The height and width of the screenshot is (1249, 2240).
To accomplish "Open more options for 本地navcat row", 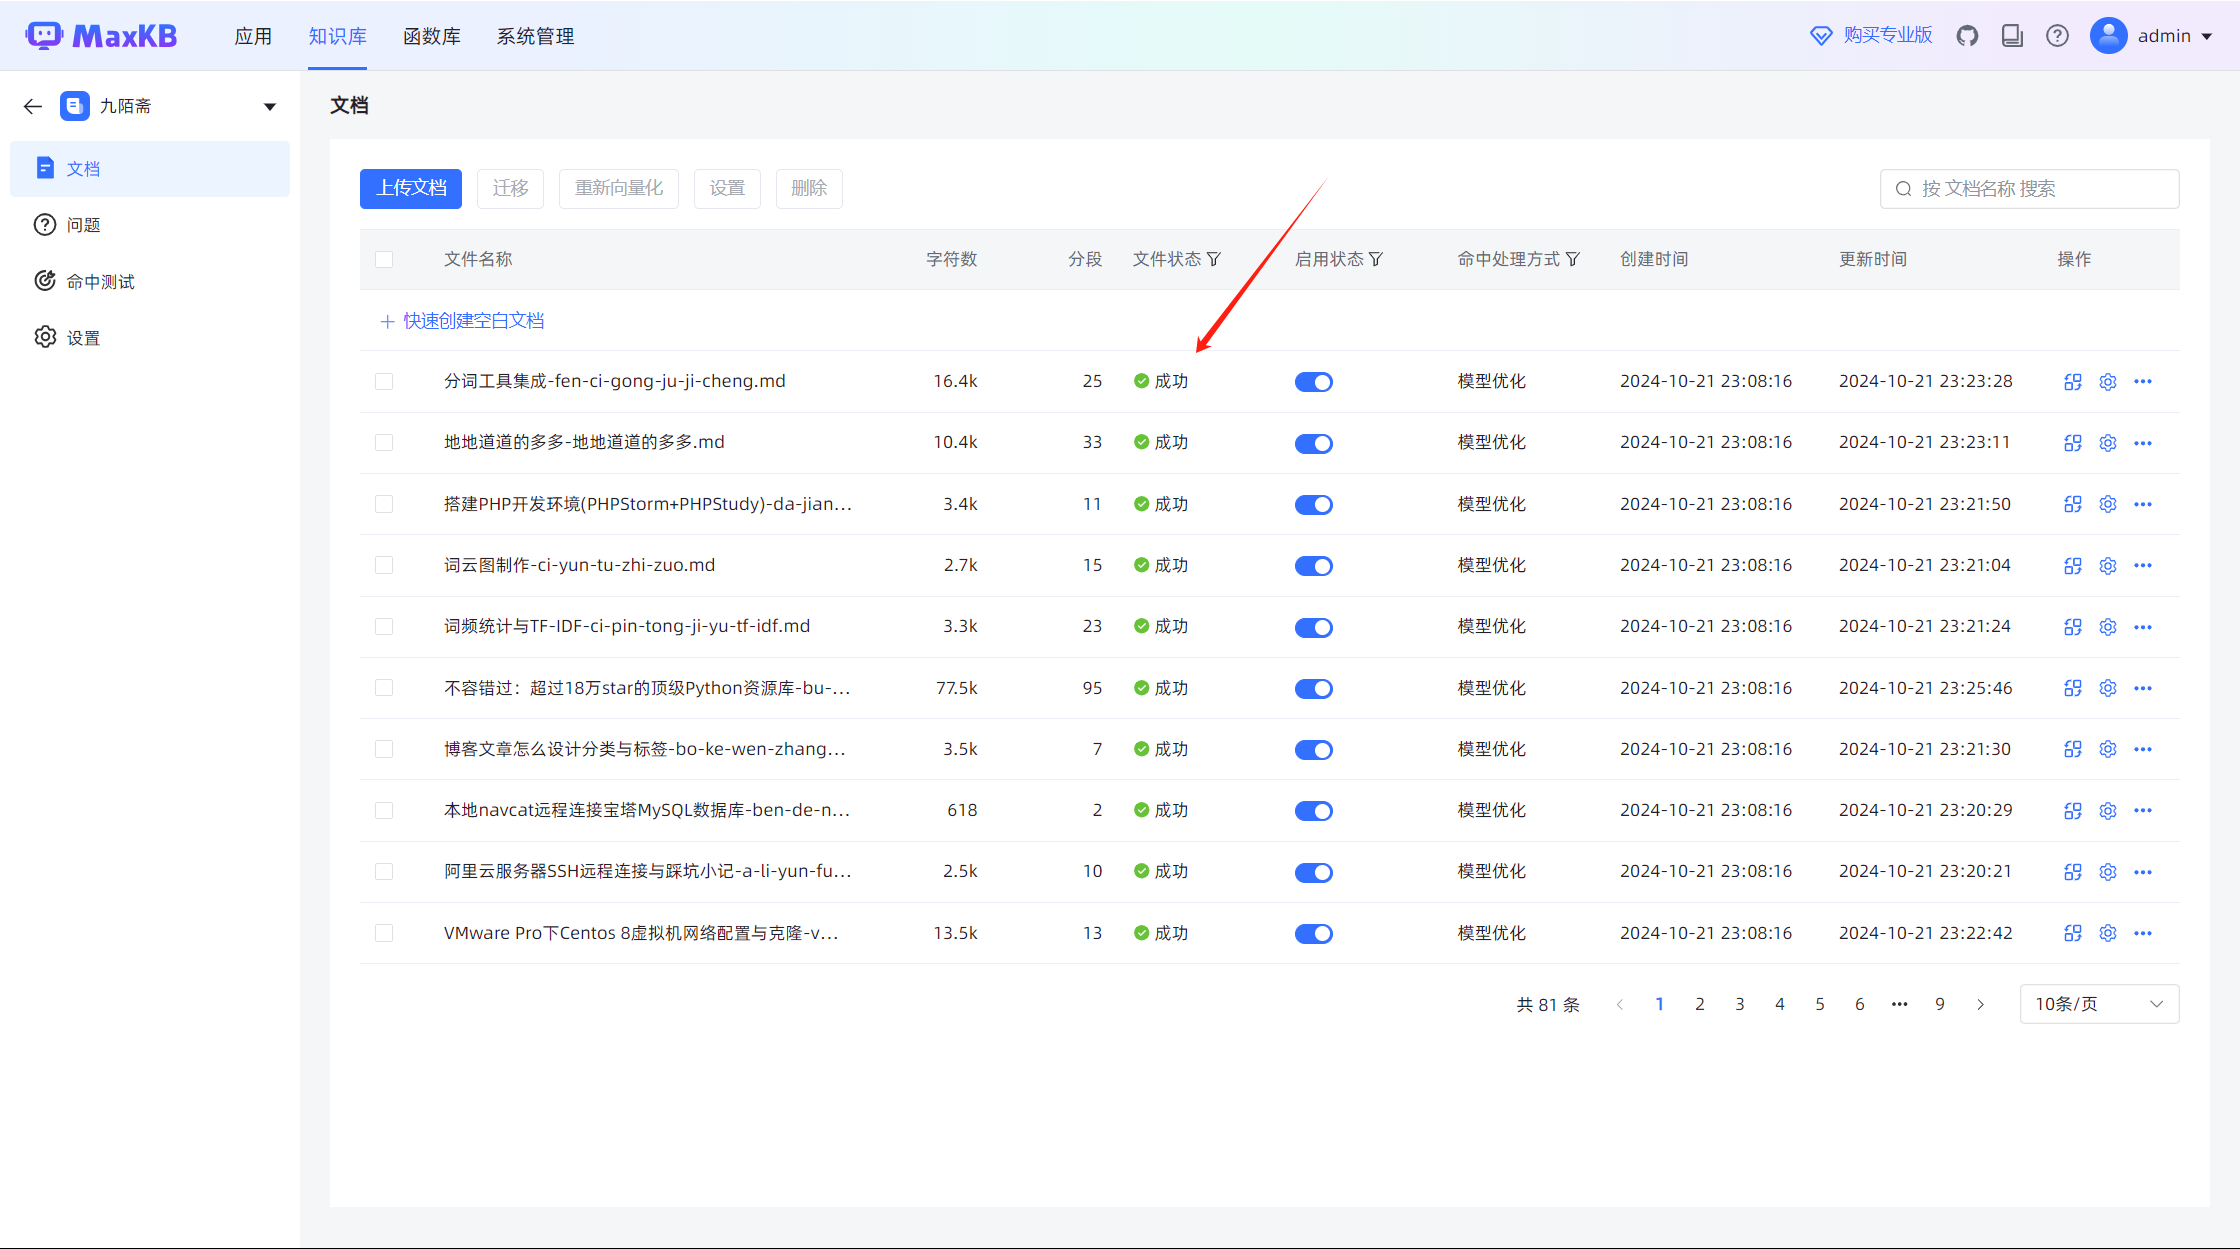I will point(2143,810).
